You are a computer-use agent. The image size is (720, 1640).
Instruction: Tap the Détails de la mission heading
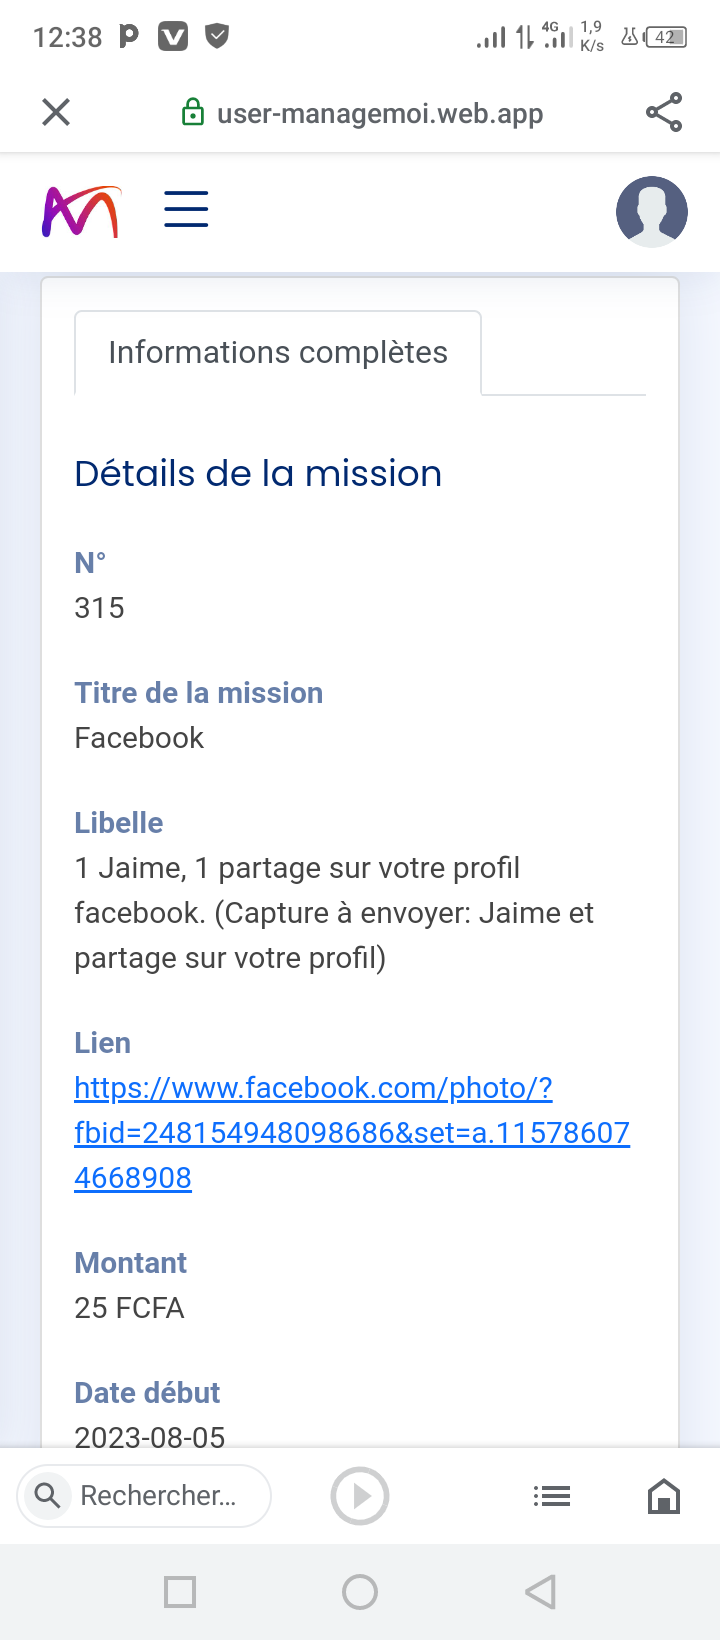click(x=258, y=473)
